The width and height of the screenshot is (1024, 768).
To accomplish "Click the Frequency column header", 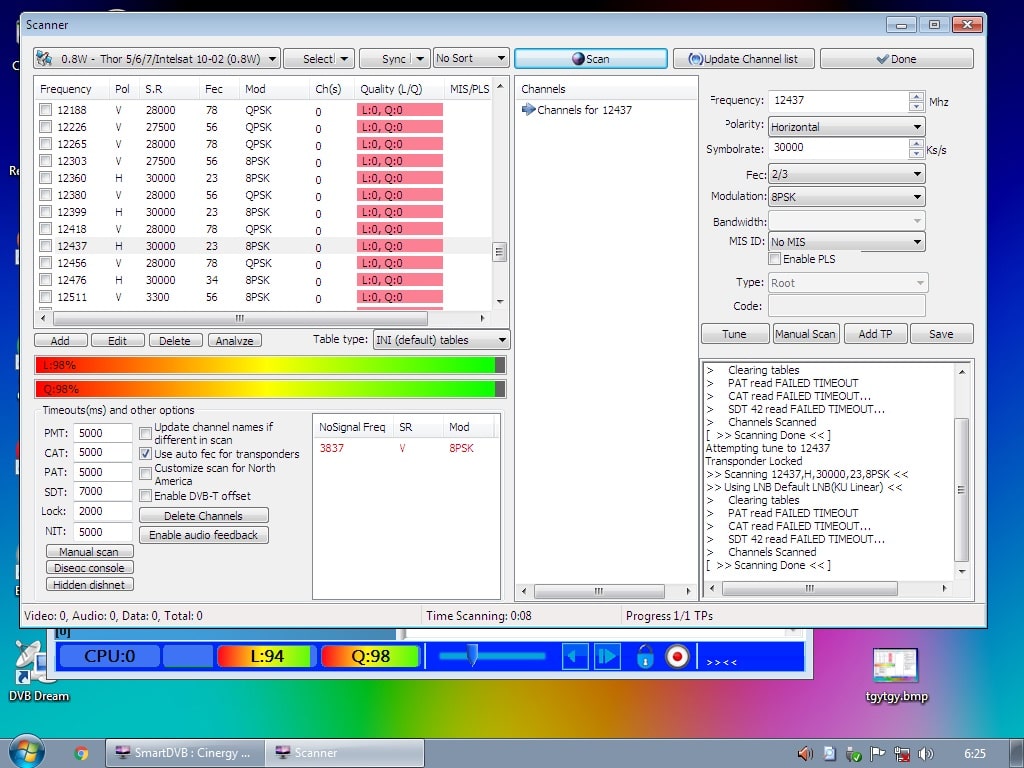I will [72, 89].
